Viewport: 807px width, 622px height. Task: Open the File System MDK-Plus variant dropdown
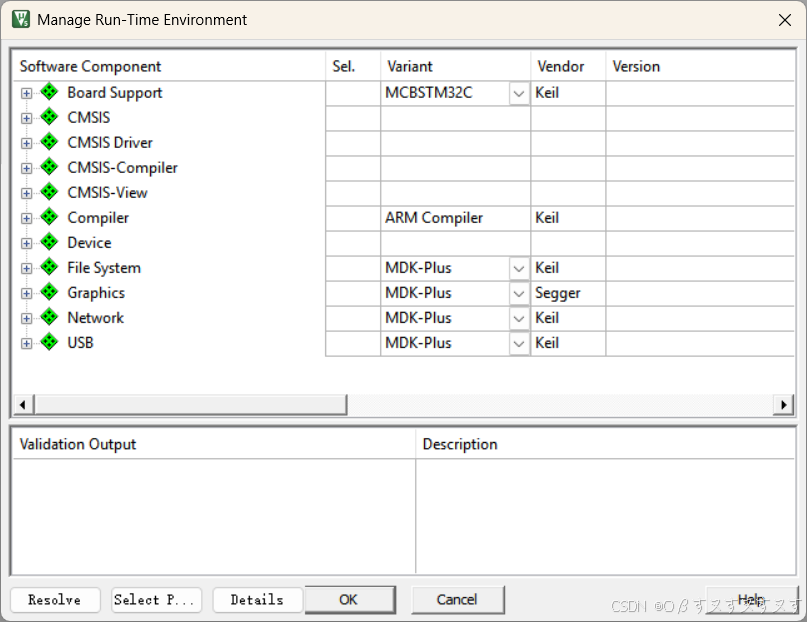[x=519, y=267]
